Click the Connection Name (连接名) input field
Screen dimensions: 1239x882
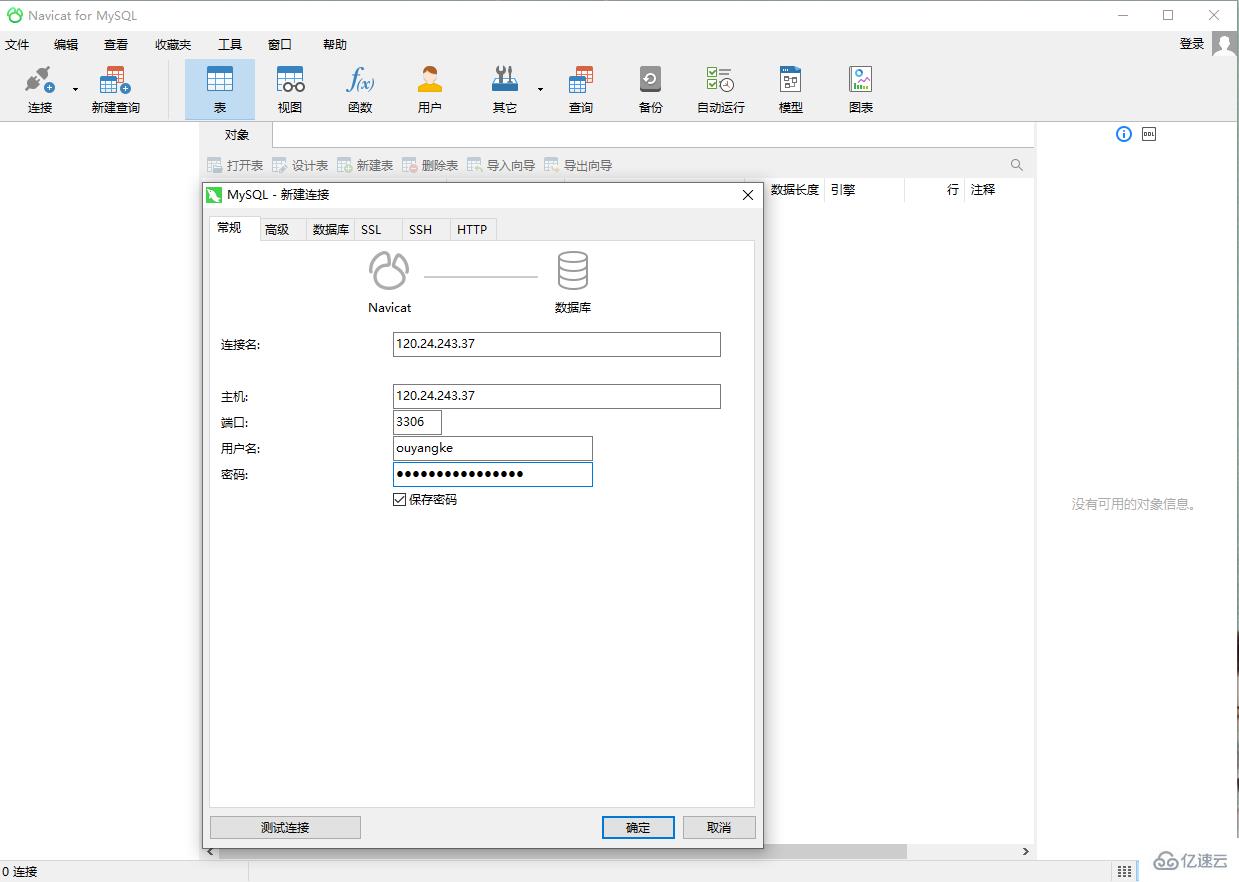(x=557, y=344)
